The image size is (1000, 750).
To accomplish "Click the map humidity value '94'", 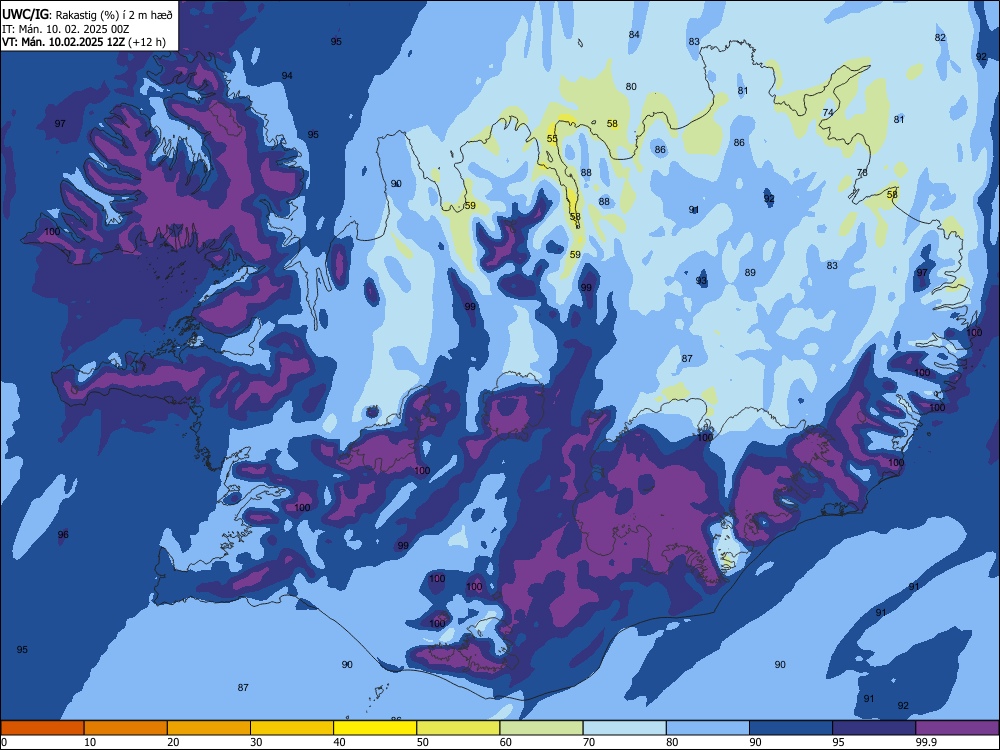I will (x=287, y=76).
